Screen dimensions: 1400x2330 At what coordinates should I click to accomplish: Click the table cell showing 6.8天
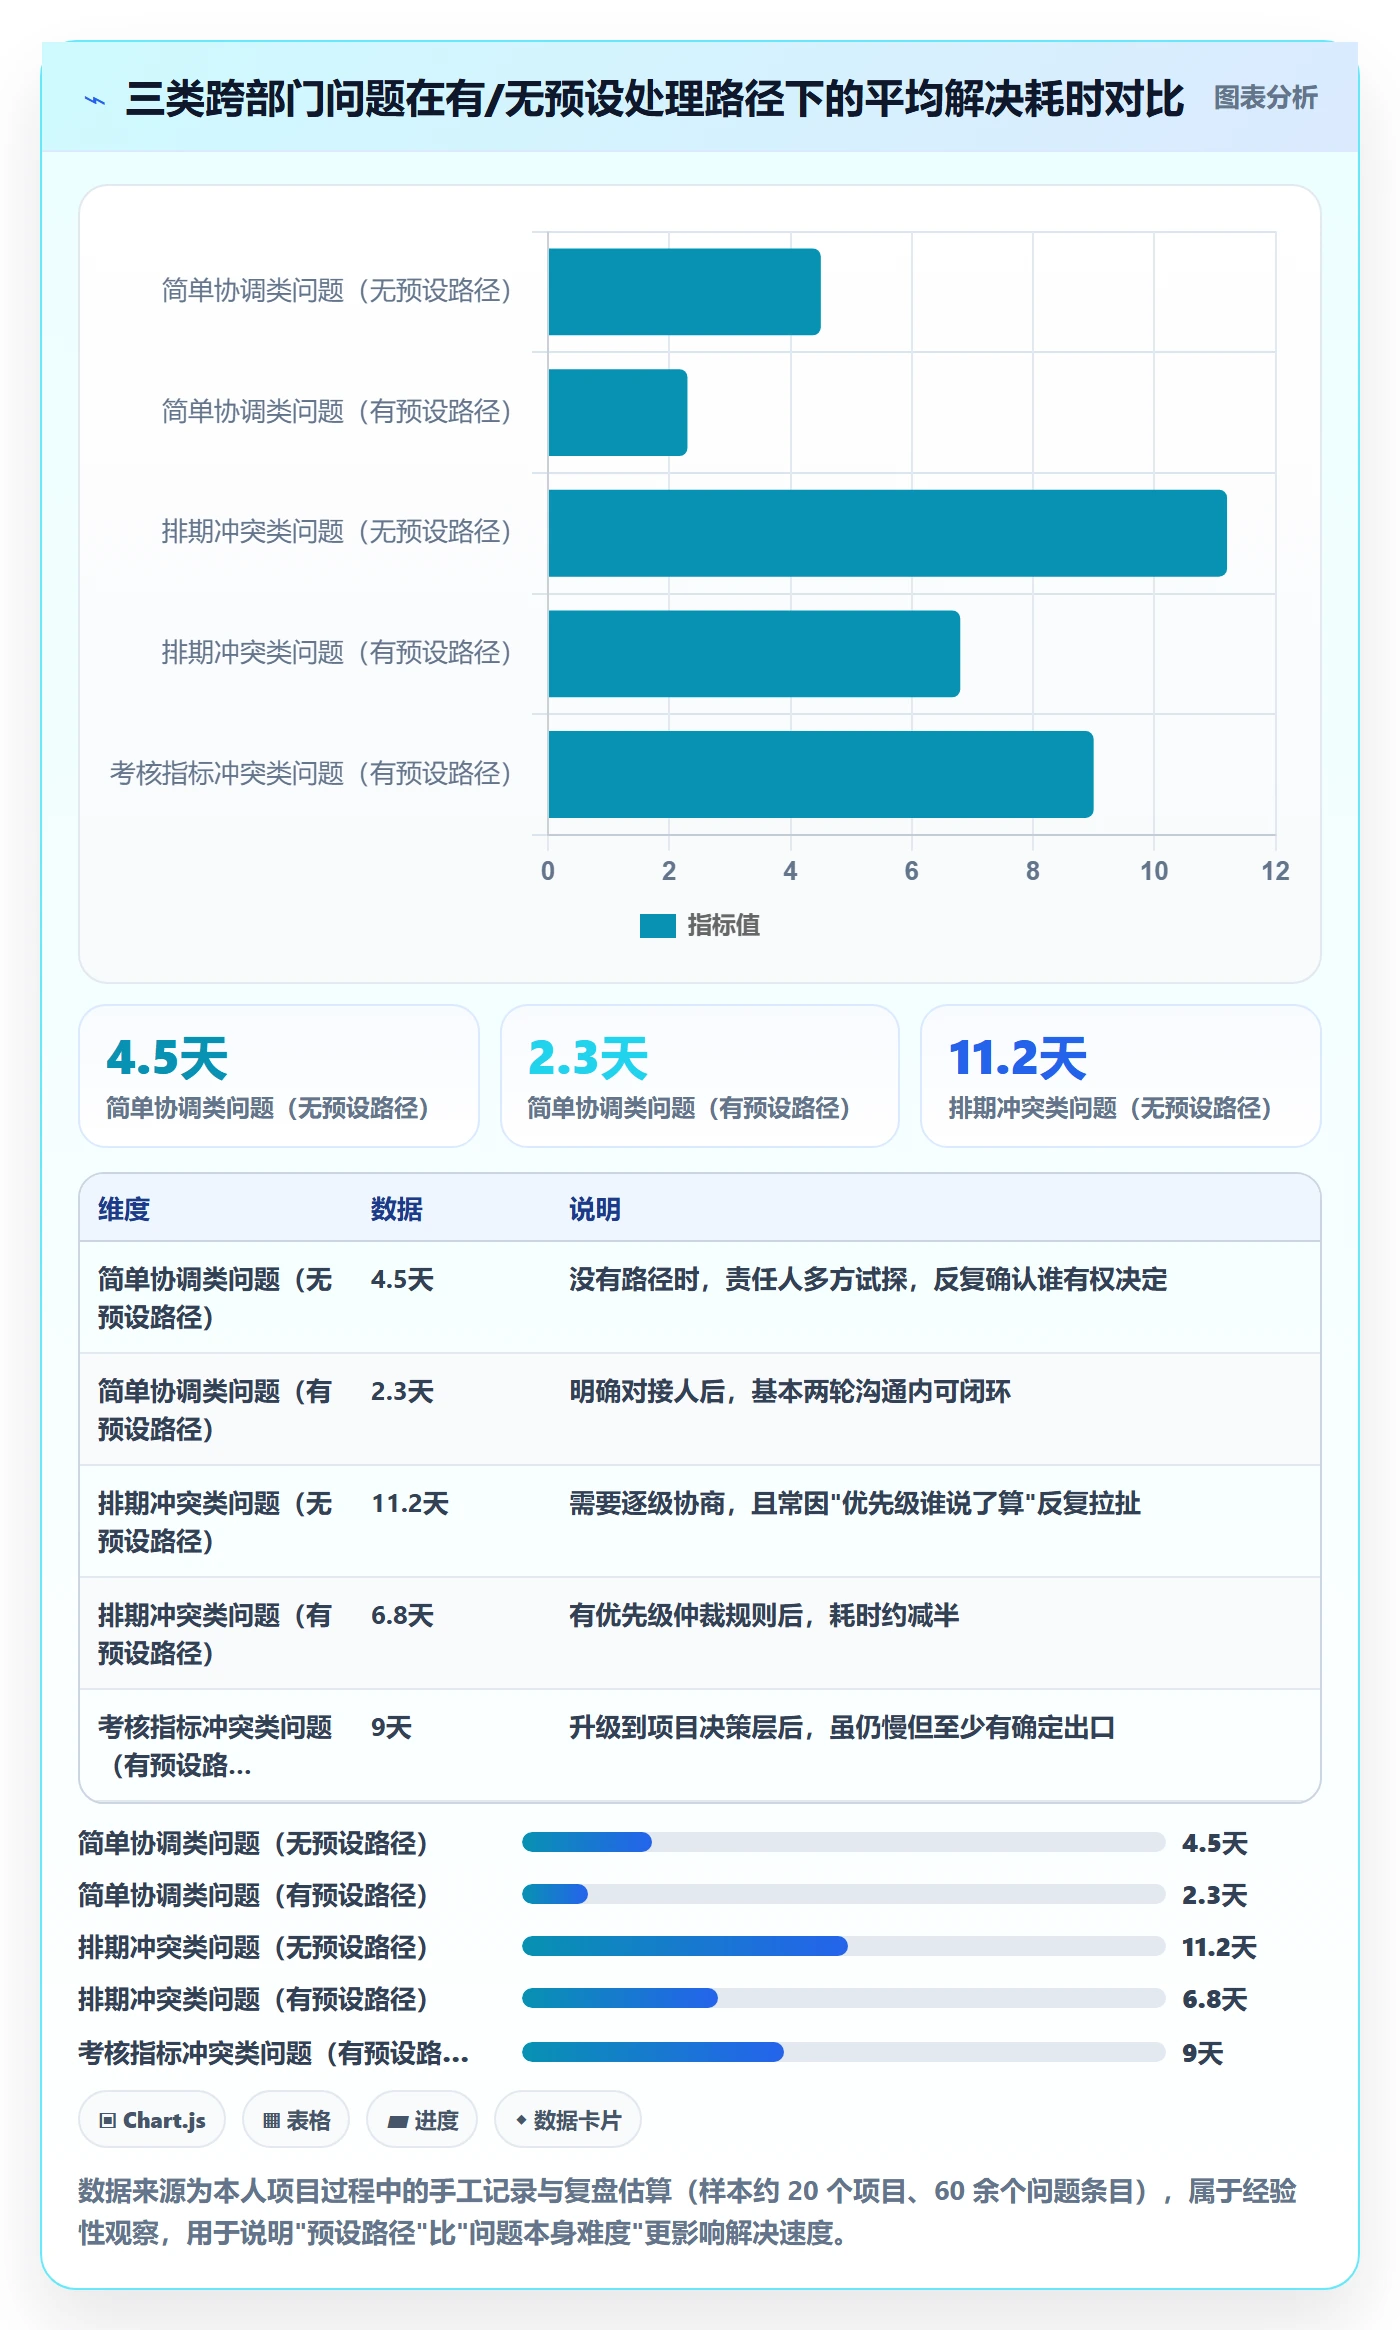click(x=402, y=1615)
